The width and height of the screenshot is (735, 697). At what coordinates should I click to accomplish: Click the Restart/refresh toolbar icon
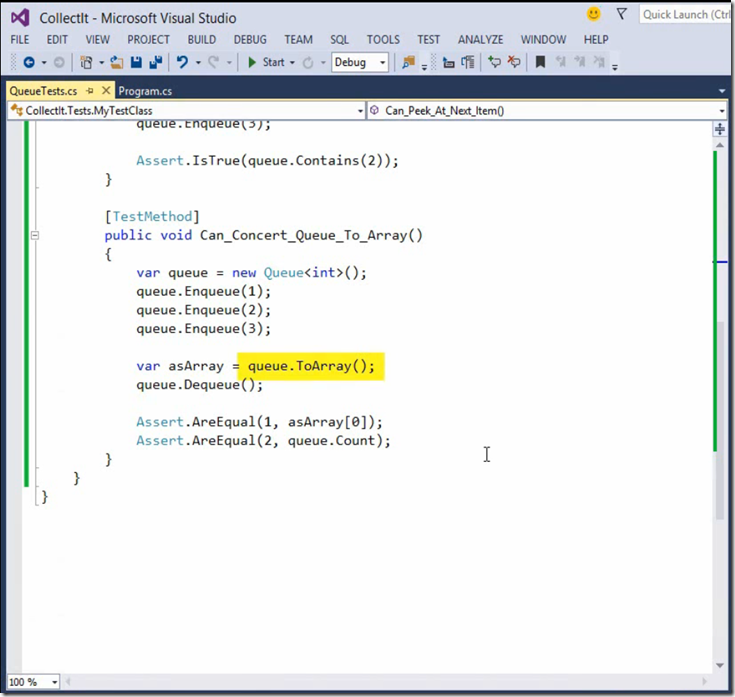[x=308, y=62]
